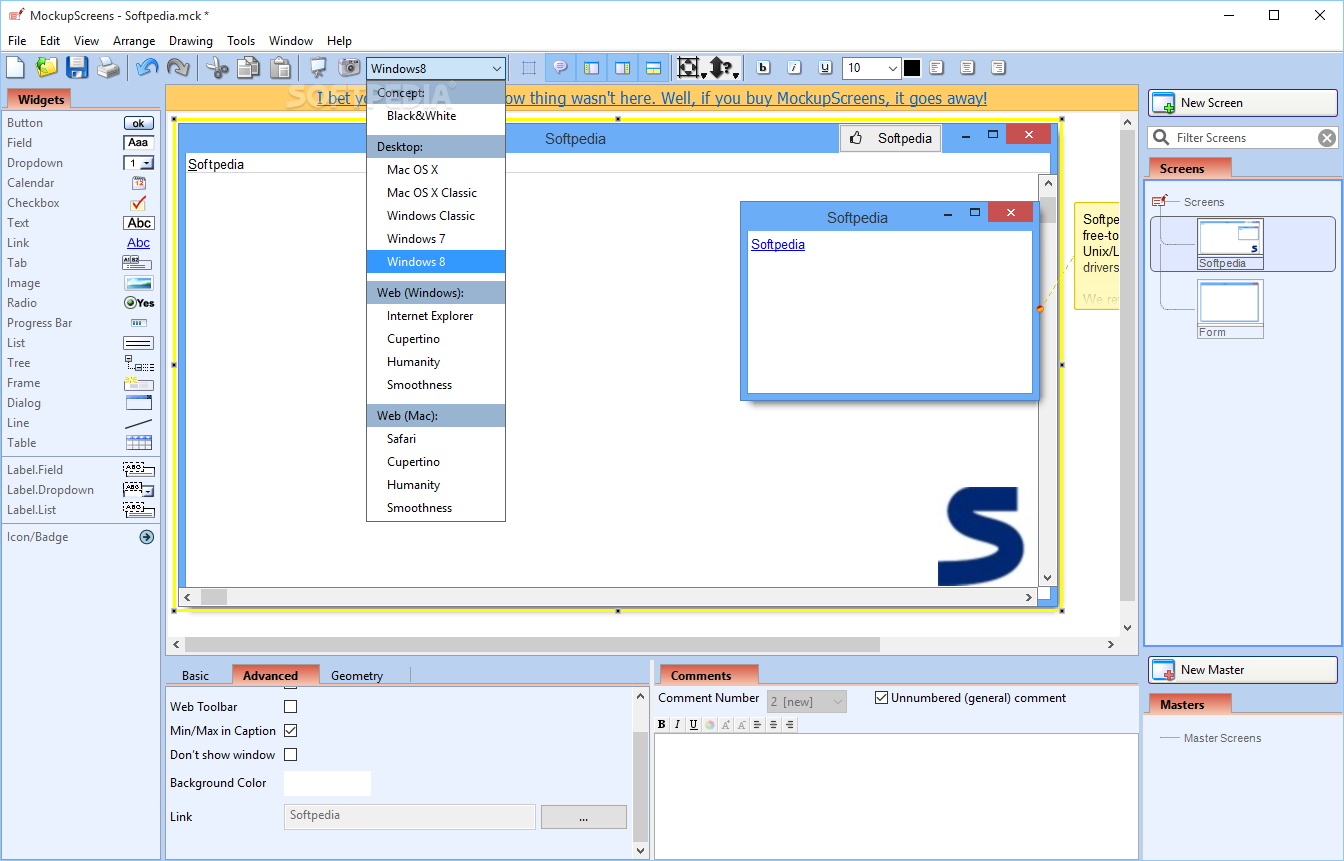Apply italic with the toolbar i button
Screen dimensions: 1344x861
pyautogui.click(x=794, y=68)
